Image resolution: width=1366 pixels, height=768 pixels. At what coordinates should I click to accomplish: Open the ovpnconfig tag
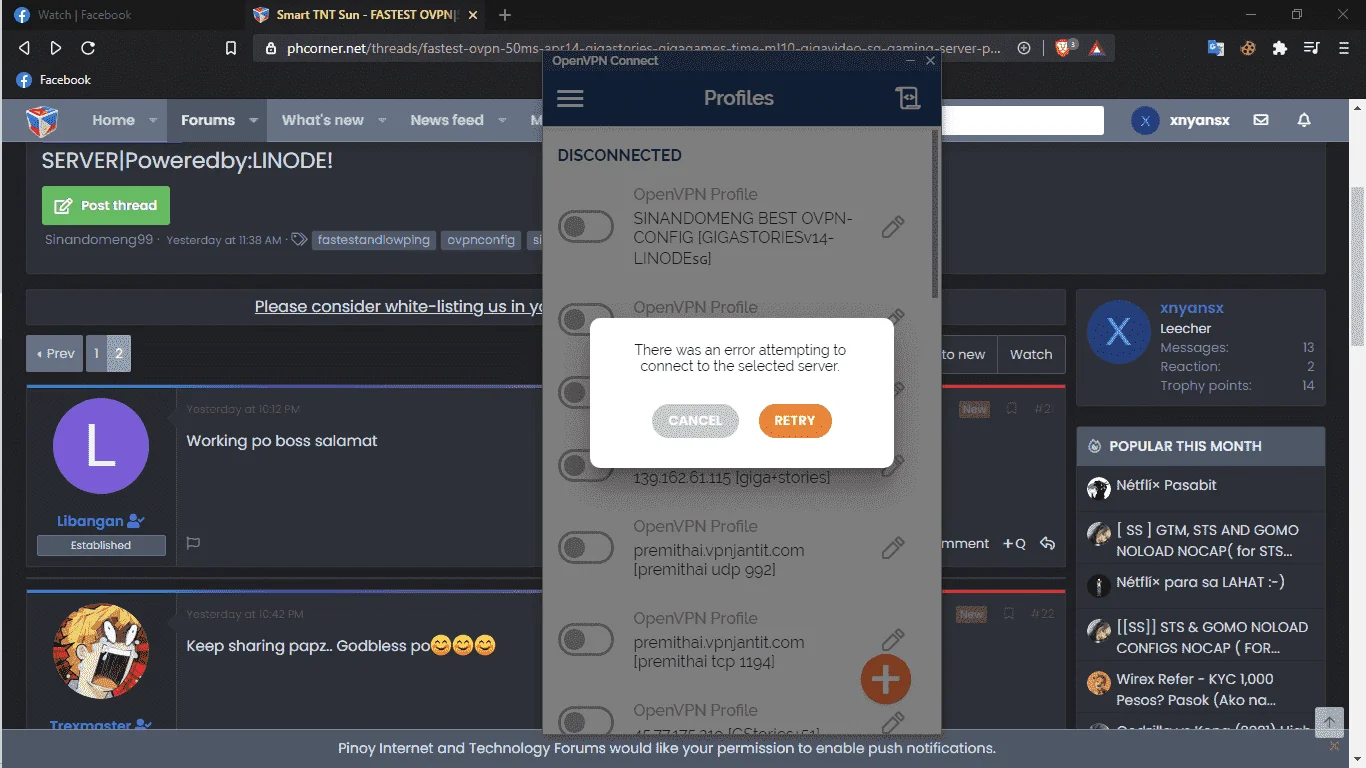[481, 240]
